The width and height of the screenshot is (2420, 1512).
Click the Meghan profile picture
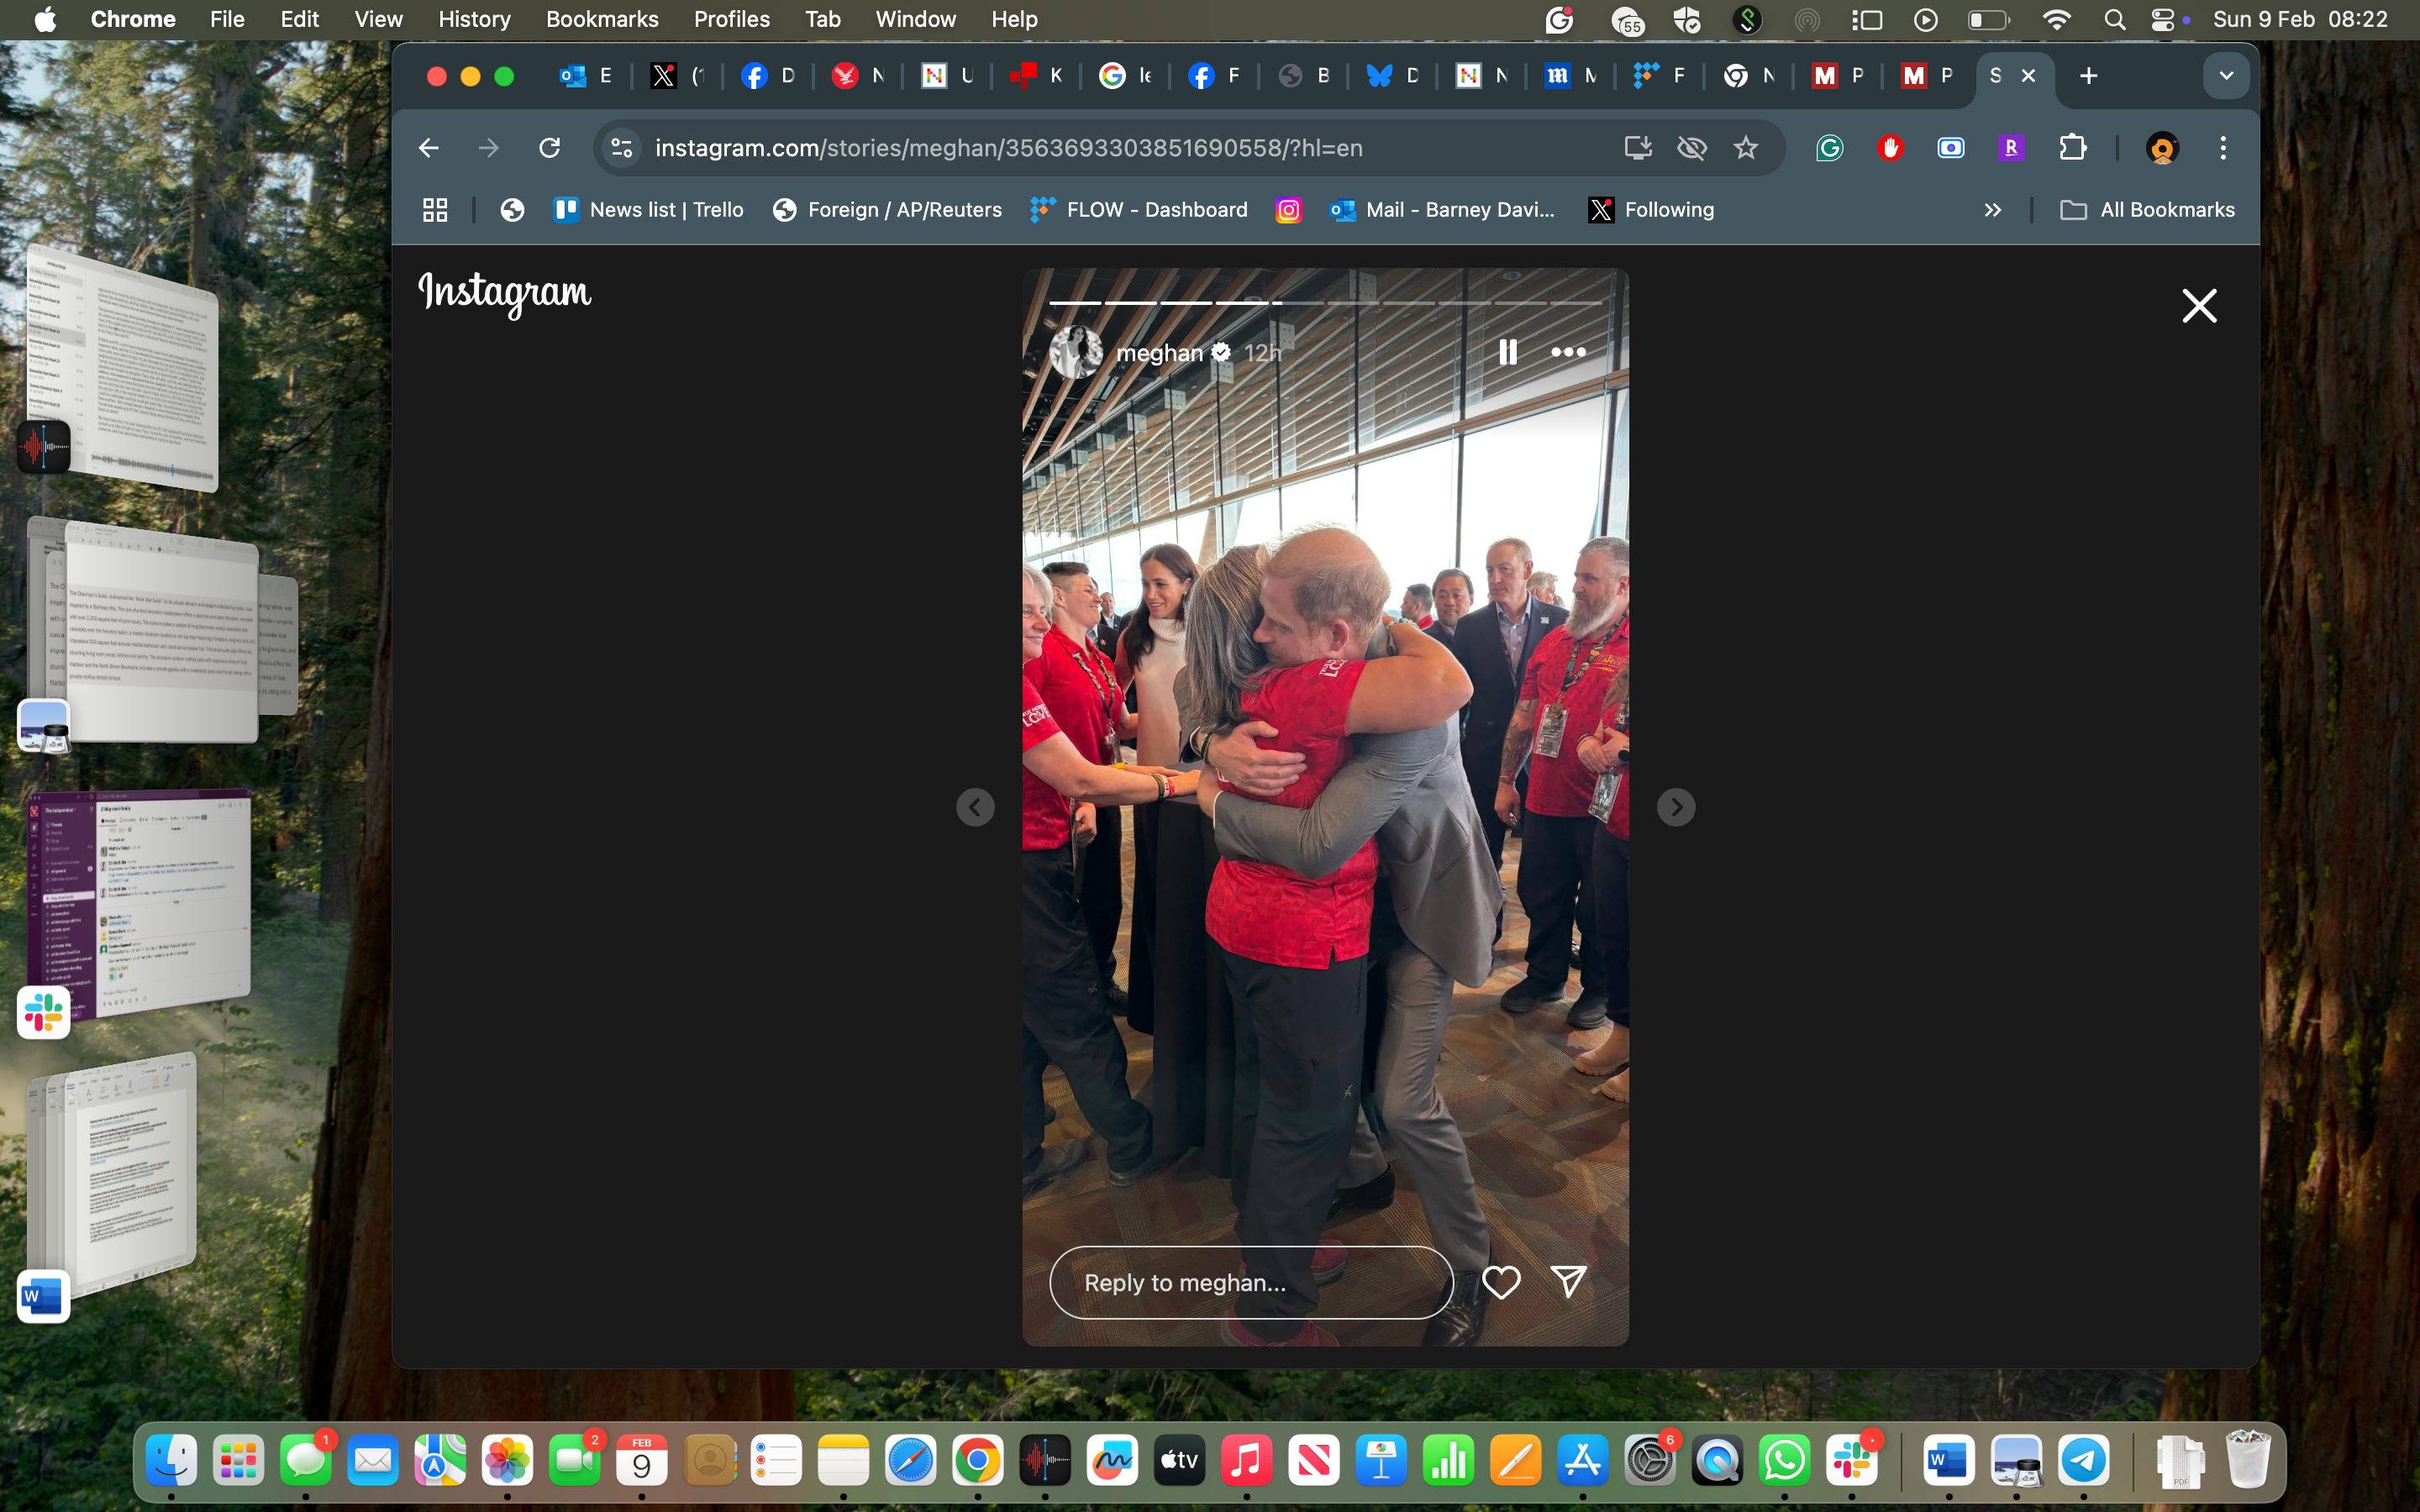(1076, 352)
